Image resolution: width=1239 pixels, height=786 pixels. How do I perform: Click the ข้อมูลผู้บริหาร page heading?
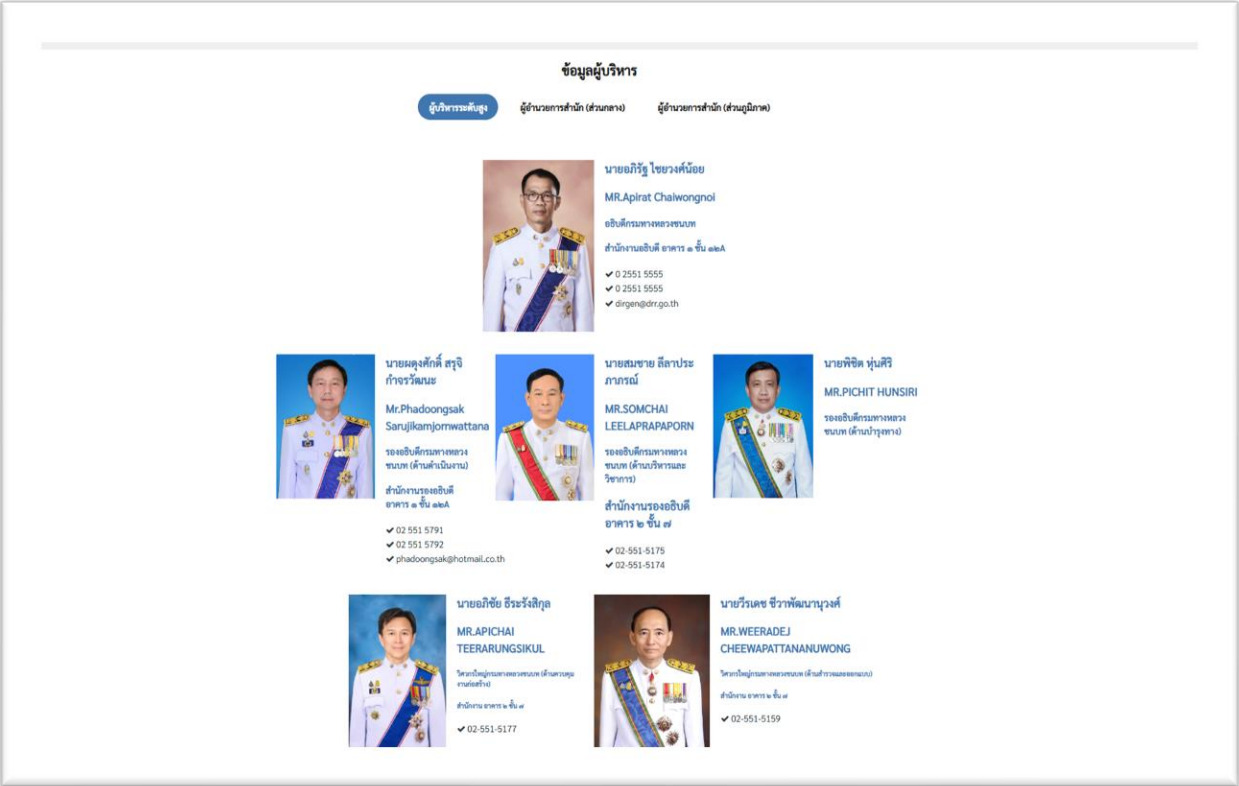coord(598,71)
